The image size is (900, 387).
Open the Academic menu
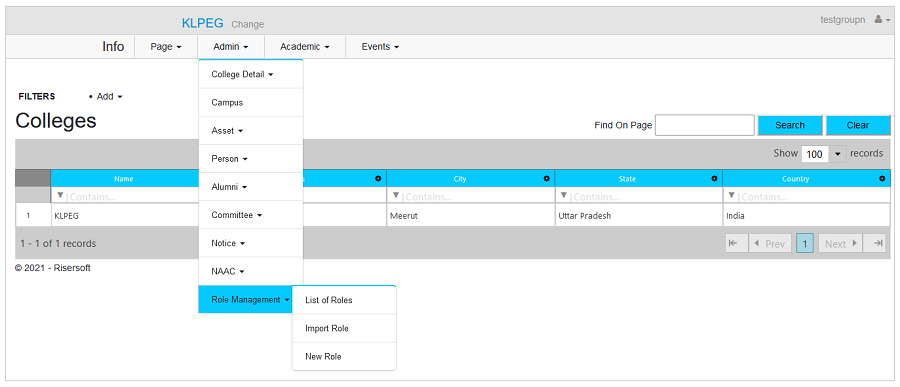304,47
